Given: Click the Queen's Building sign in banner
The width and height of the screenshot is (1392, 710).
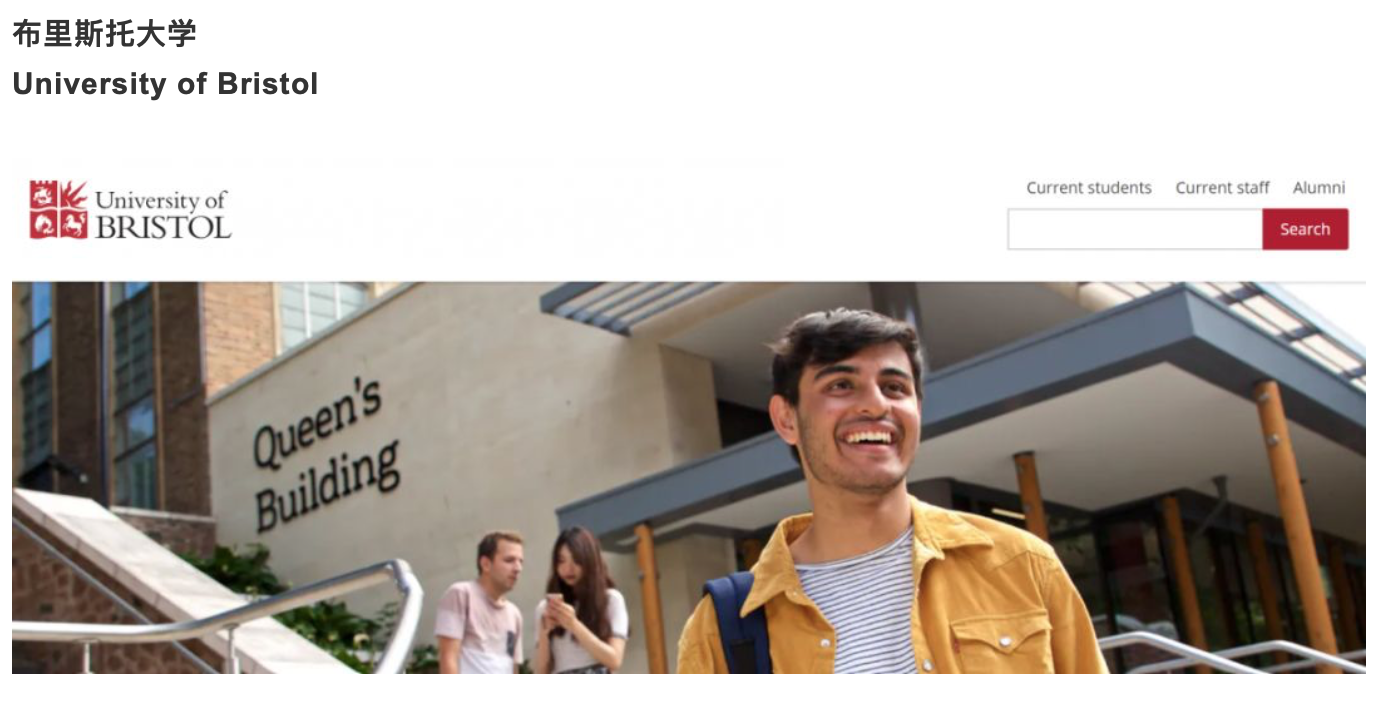Looking at the screenshot, I should pos(324,453).
